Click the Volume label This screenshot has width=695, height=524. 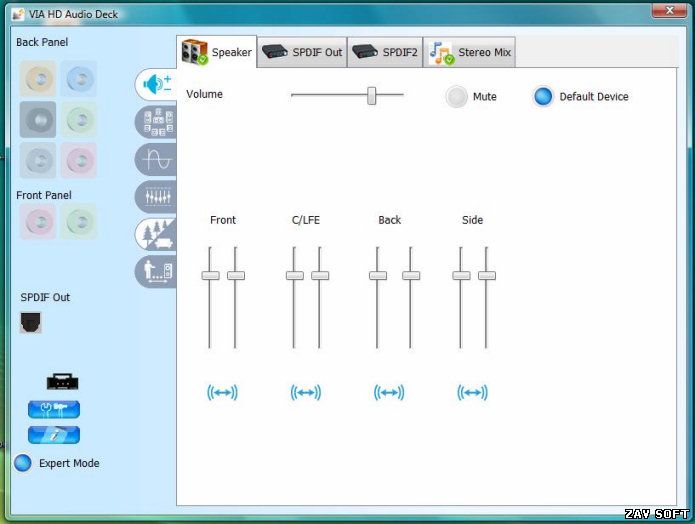coord(204,94)
